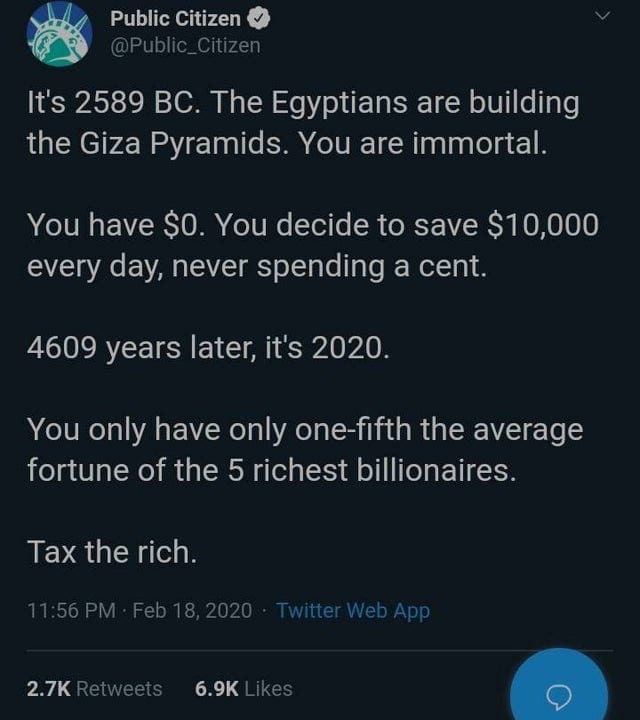
Task: Click the "every day, never spending a cent" line
Action: coord(256,265)
